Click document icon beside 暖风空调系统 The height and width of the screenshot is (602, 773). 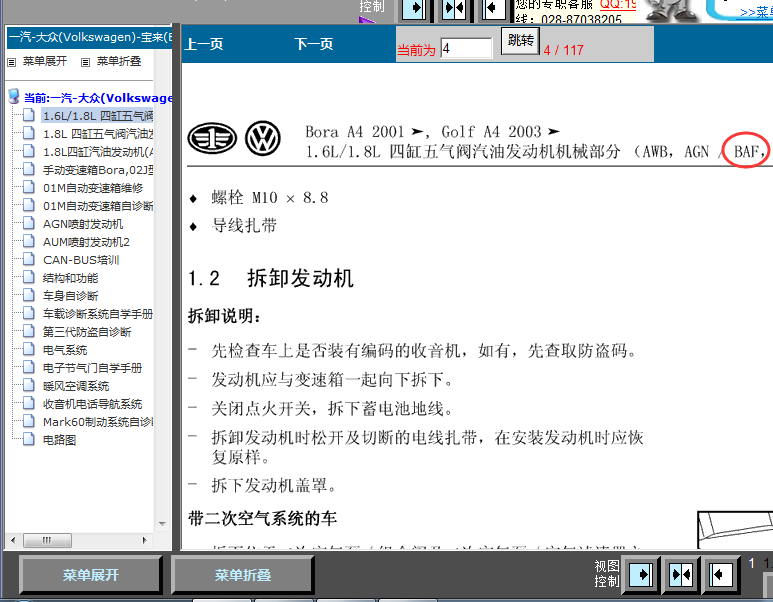pos(29,385)
